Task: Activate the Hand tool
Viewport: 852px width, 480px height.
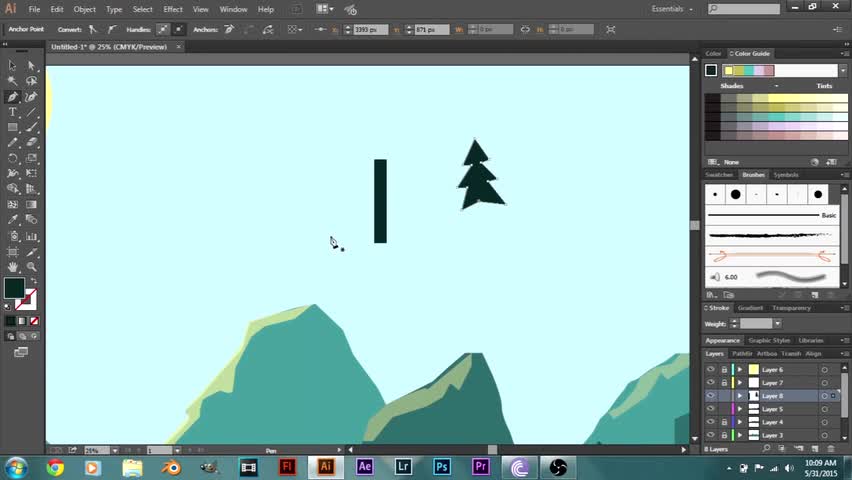Action: click(12, 267)
